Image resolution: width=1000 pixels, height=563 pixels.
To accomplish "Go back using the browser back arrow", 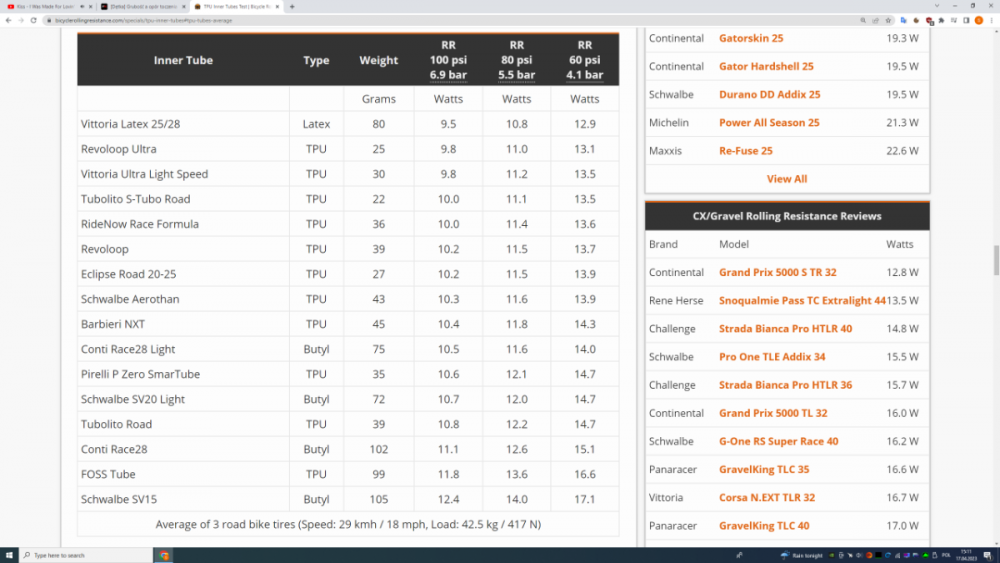I will (x=8, y=20).
